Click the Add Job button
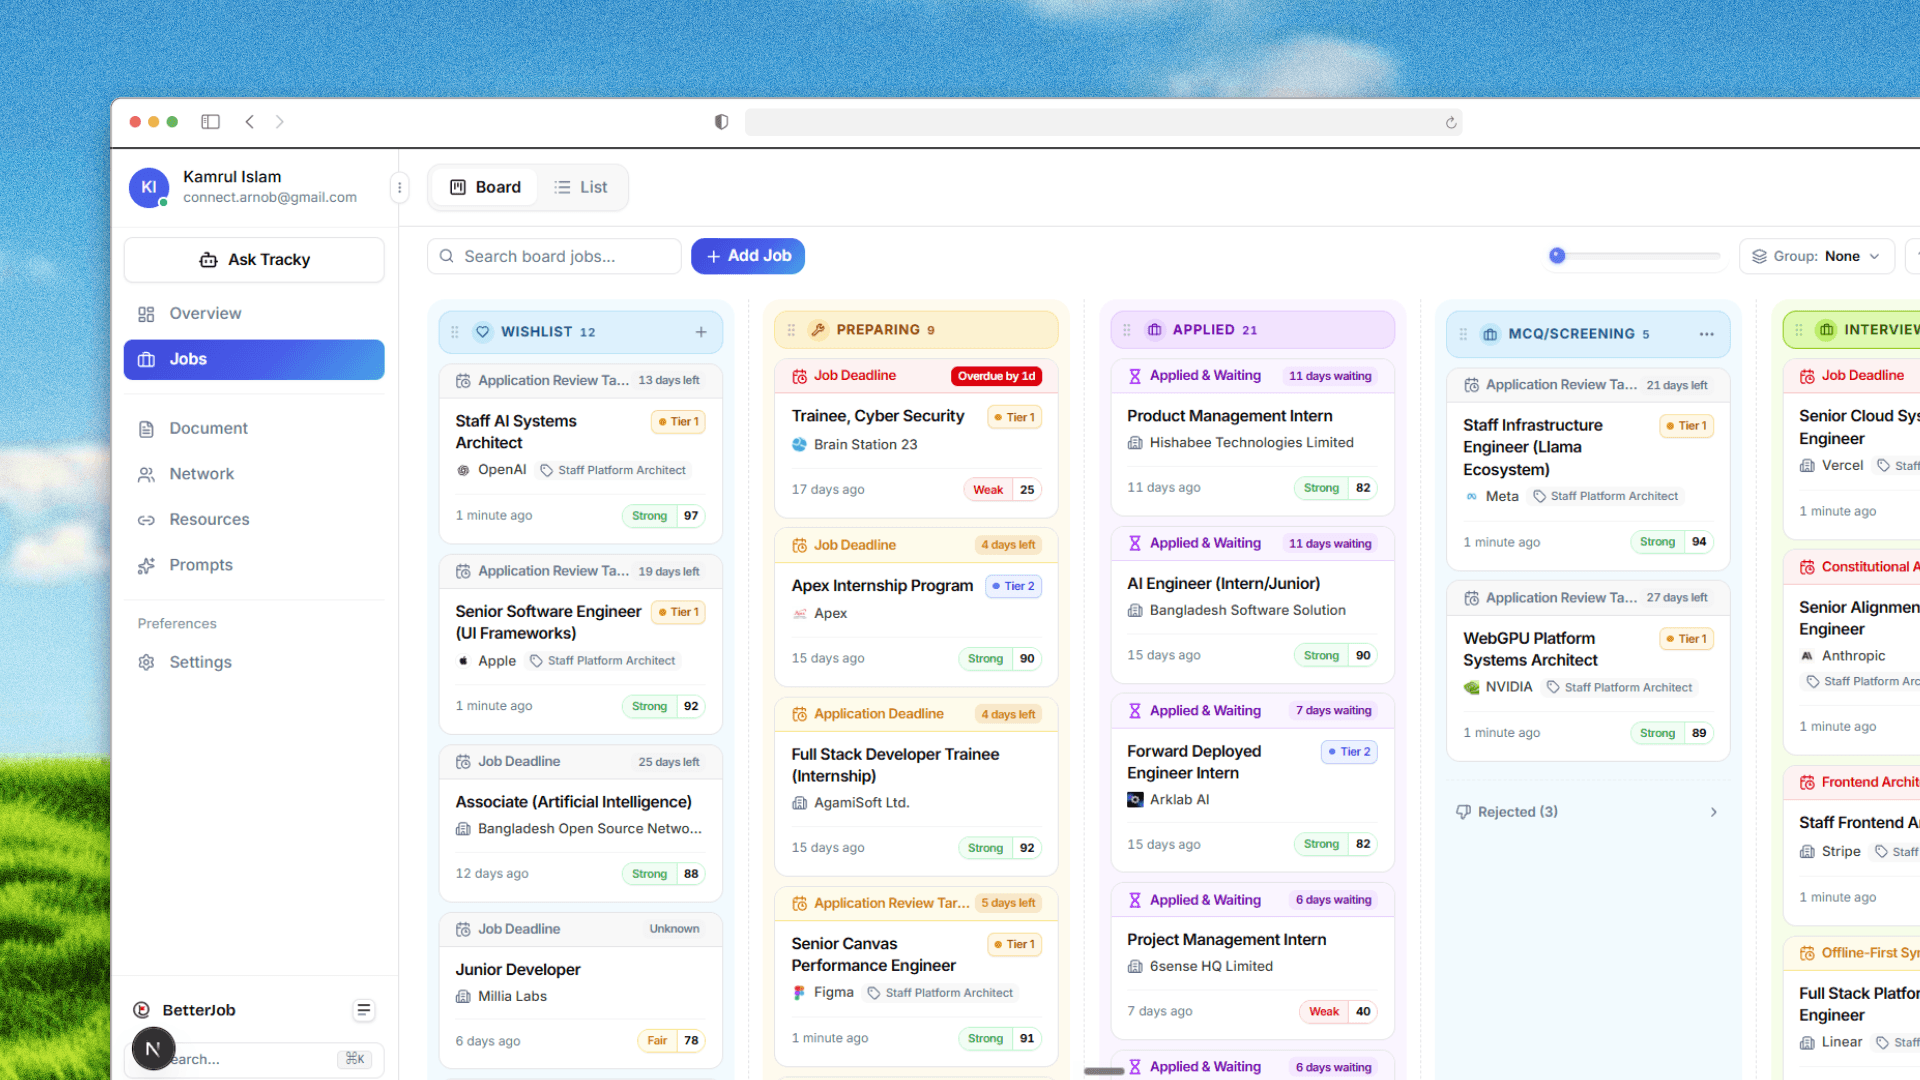This screenshot has width=1920, height=1080. (748, 256)
